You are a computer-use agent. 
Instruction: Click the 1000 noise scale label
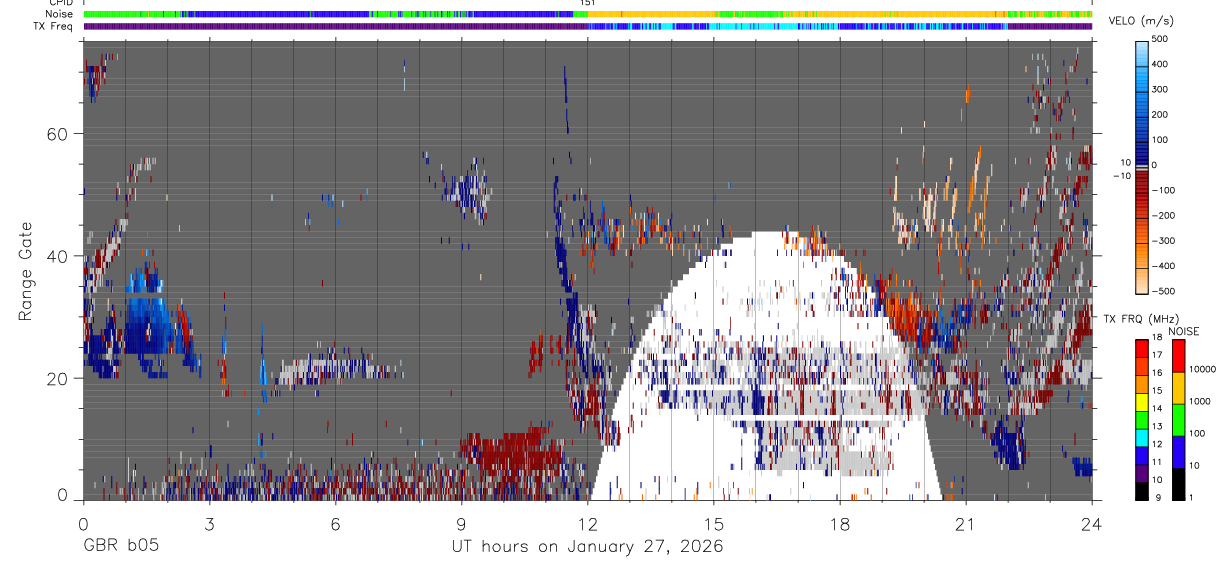[1200, 401]
